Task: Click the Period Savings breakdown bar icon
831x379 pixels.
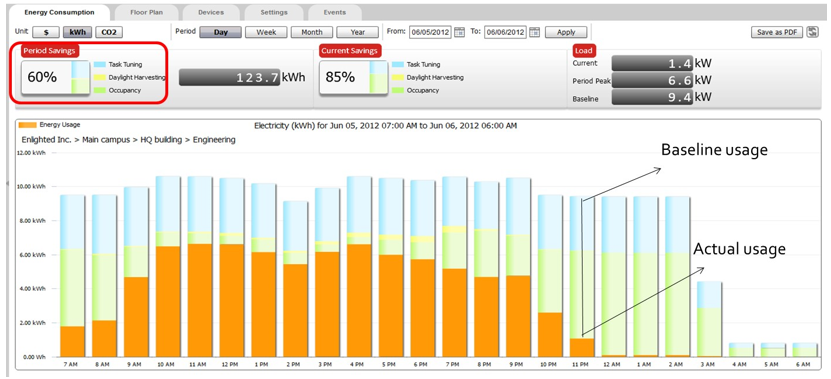Action: coord(80,77)
